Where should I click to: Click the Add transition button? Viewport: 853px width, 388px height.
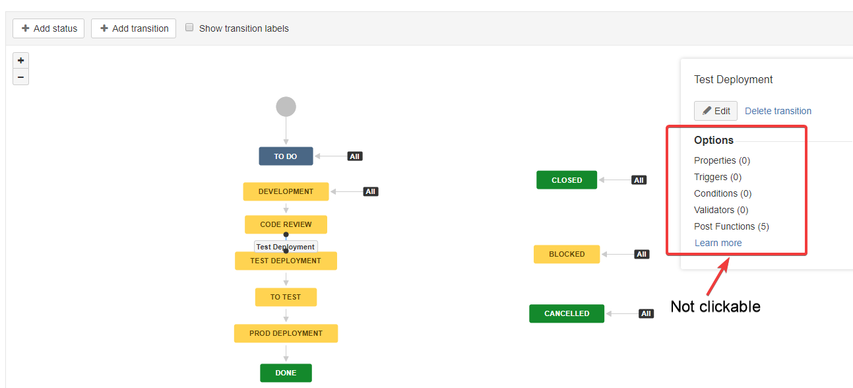[x=133, y=28]
